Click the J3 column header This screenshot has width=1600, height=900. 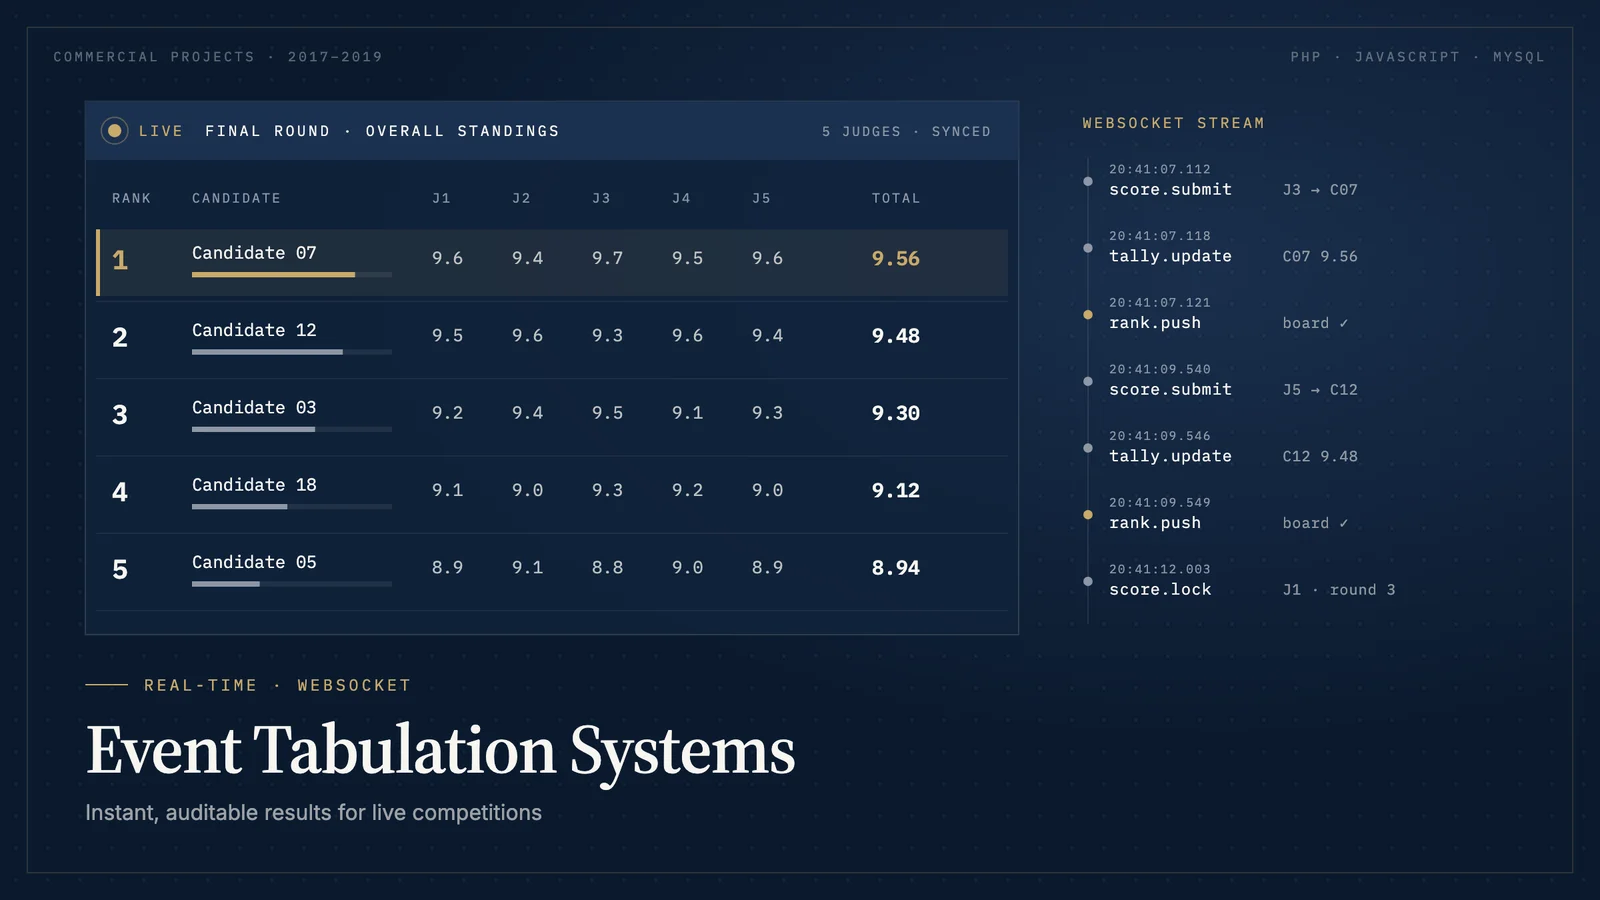[601, 198]
